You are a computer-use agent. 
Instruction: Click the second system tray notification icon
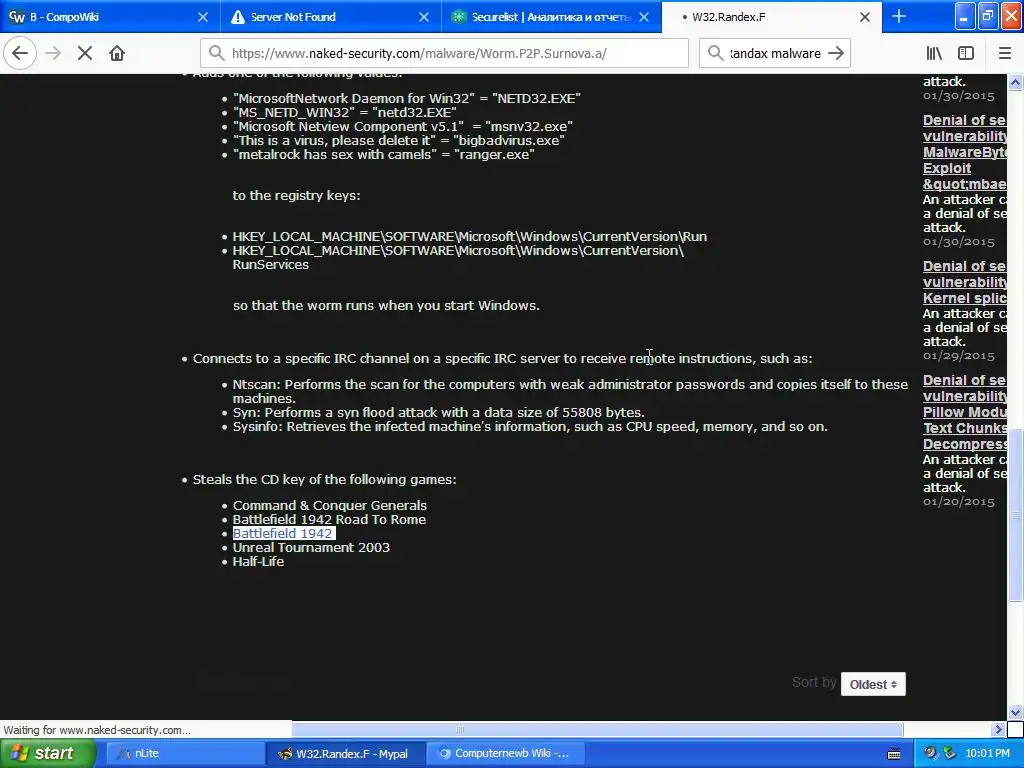pos(948,754)
